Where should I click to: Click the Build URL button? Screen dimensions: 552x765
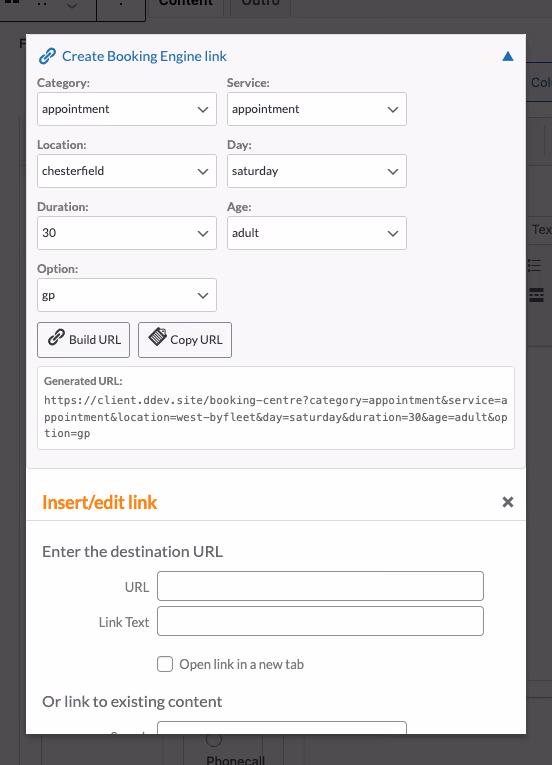(x=83, y=340)
